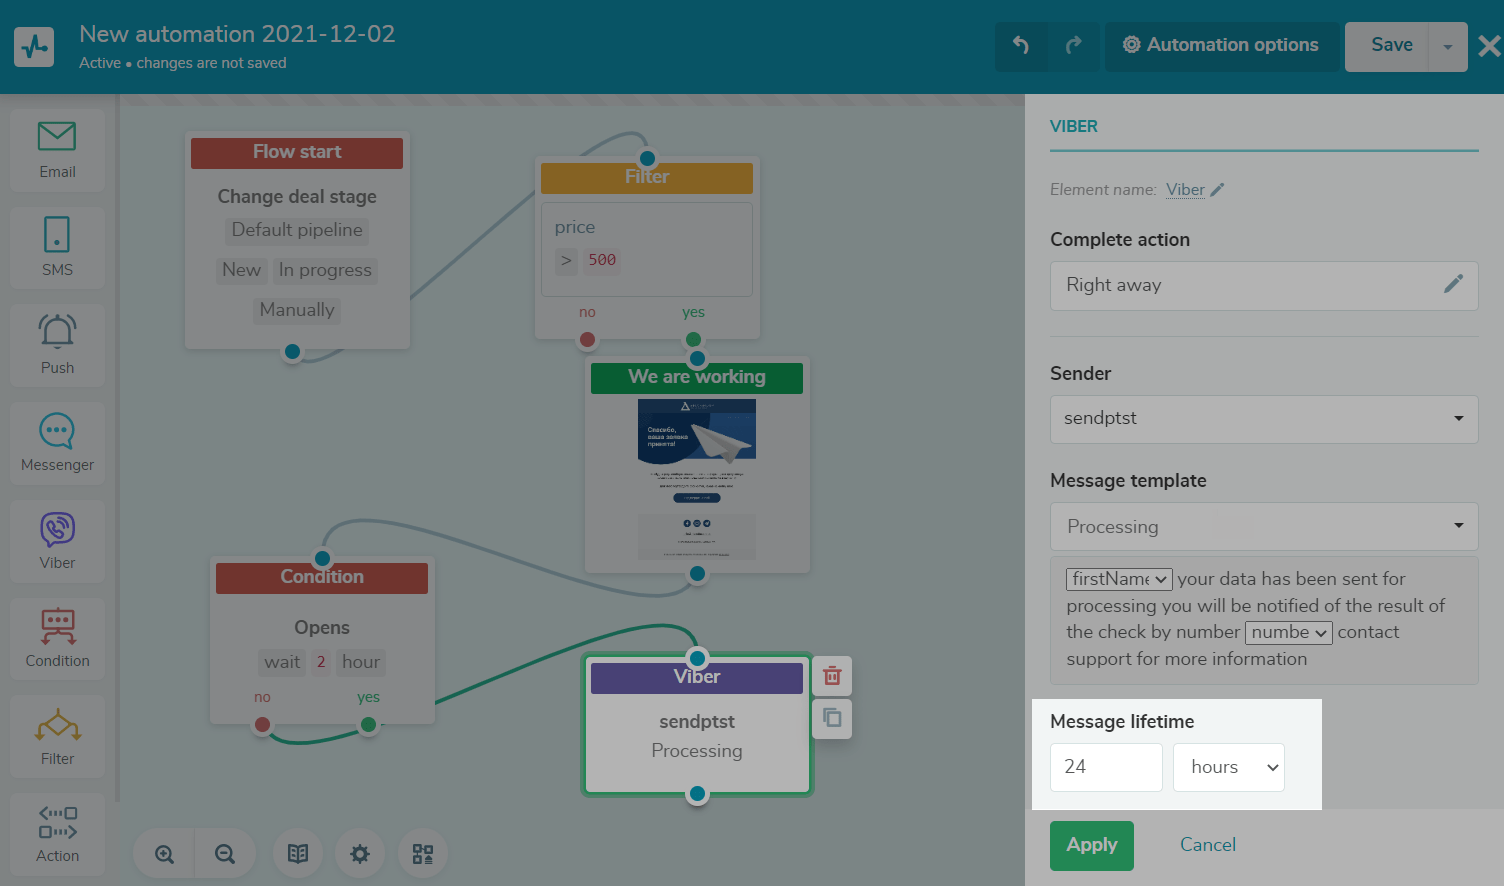Expand the Message template Processing dropdown
Image resolution: width=1504 pixels, height=886 pixels.
(1263, 526)
